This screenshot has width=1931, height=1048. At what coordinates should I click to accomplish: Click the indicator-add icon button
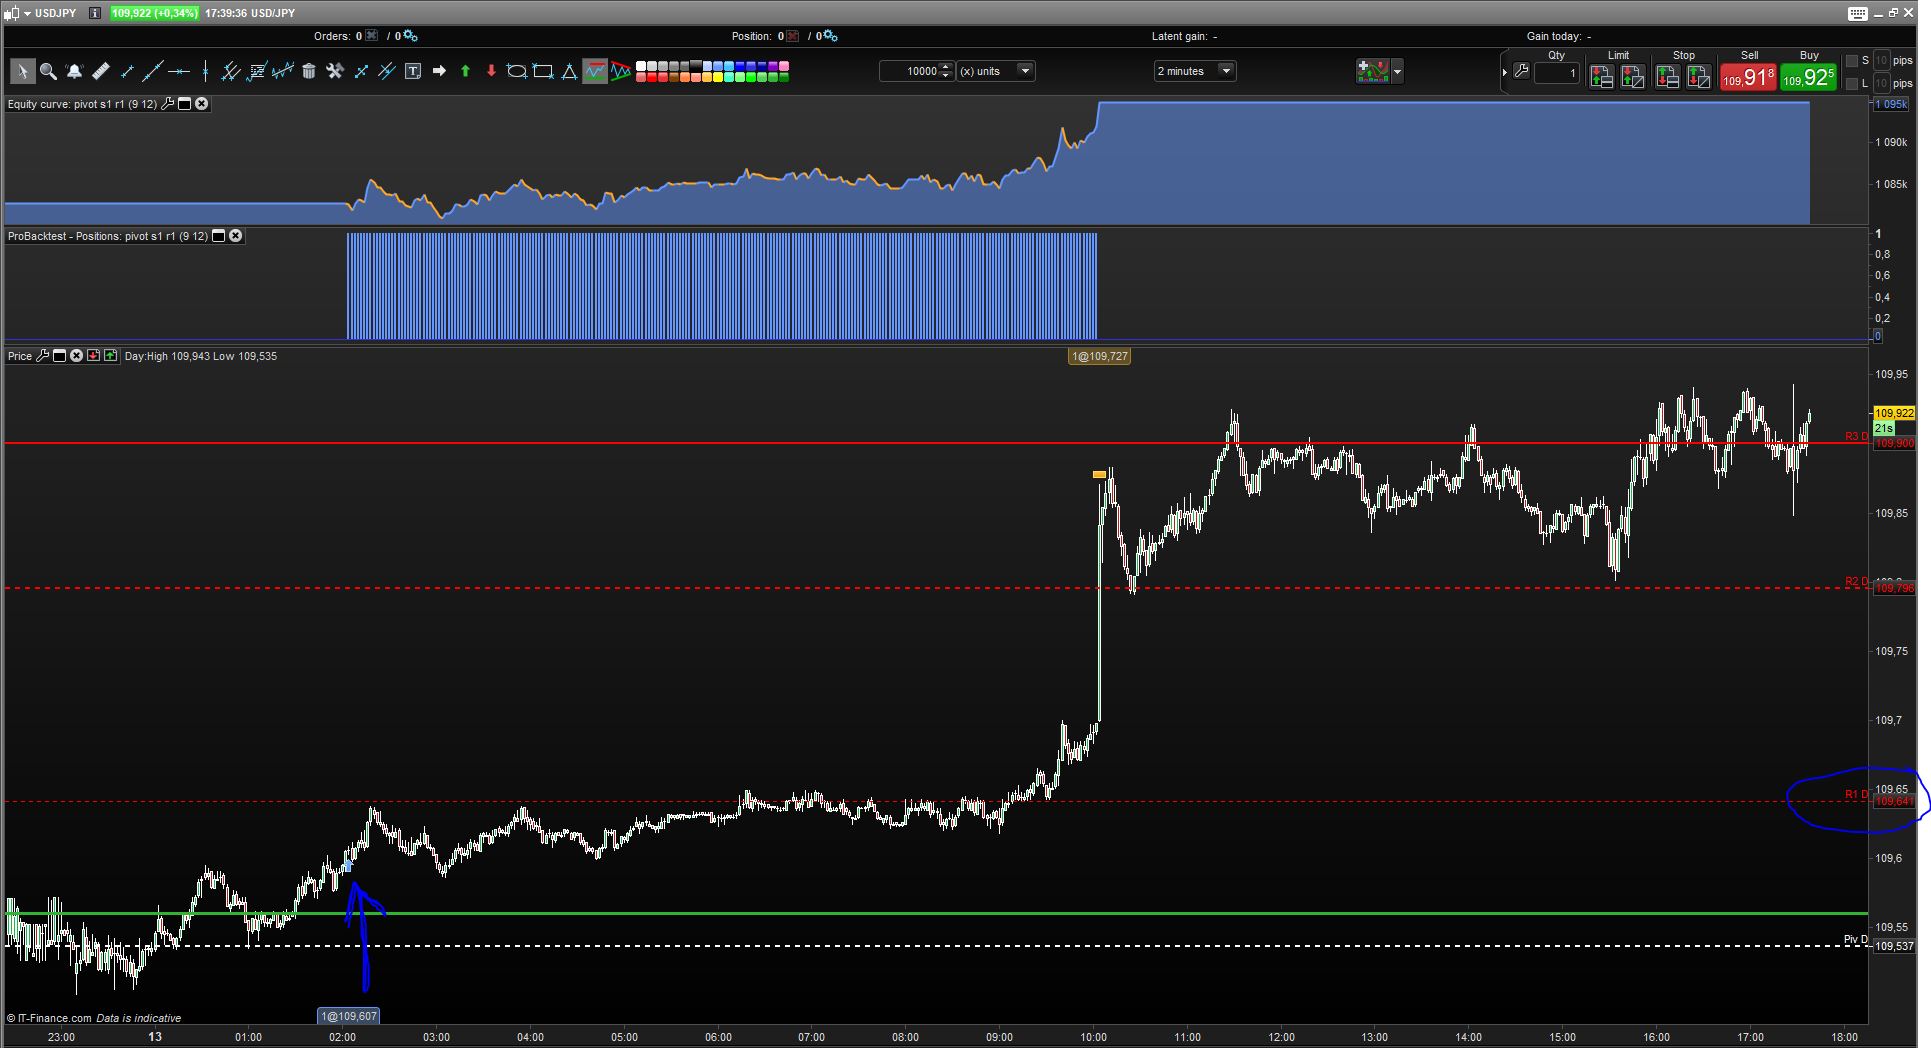pos(1373,71)
